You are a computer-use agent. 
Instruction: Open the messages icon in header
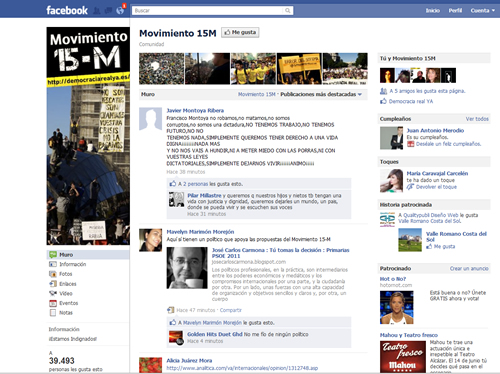pyautogui.click(x=108, y=11)
